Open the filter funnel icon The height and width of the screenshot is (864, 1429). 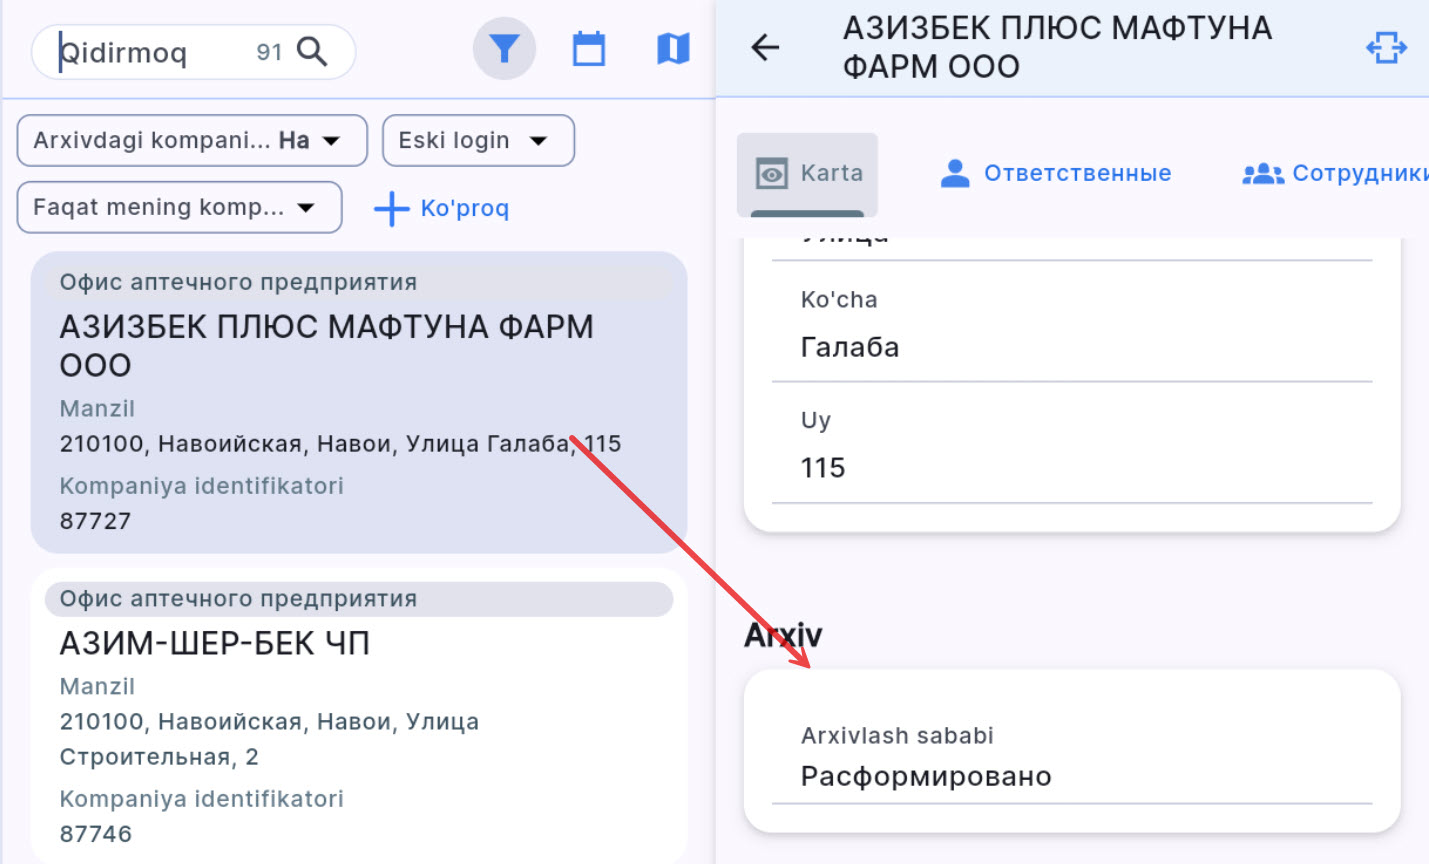click(504, 47)
